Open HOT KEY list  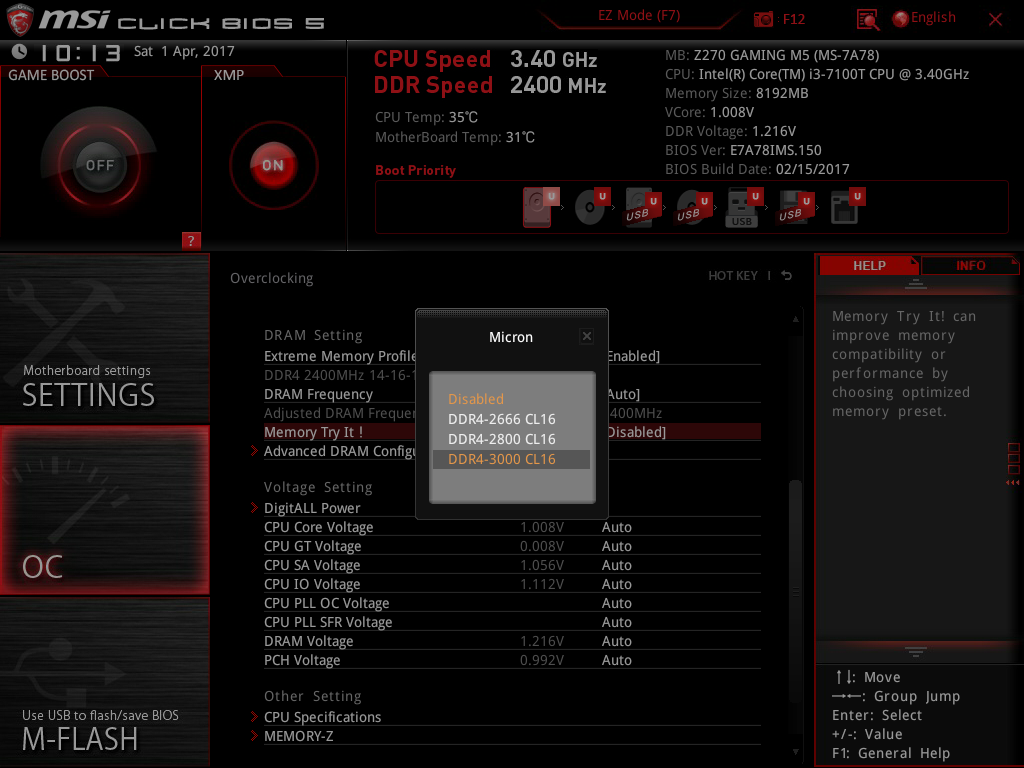tap(733, 276)
